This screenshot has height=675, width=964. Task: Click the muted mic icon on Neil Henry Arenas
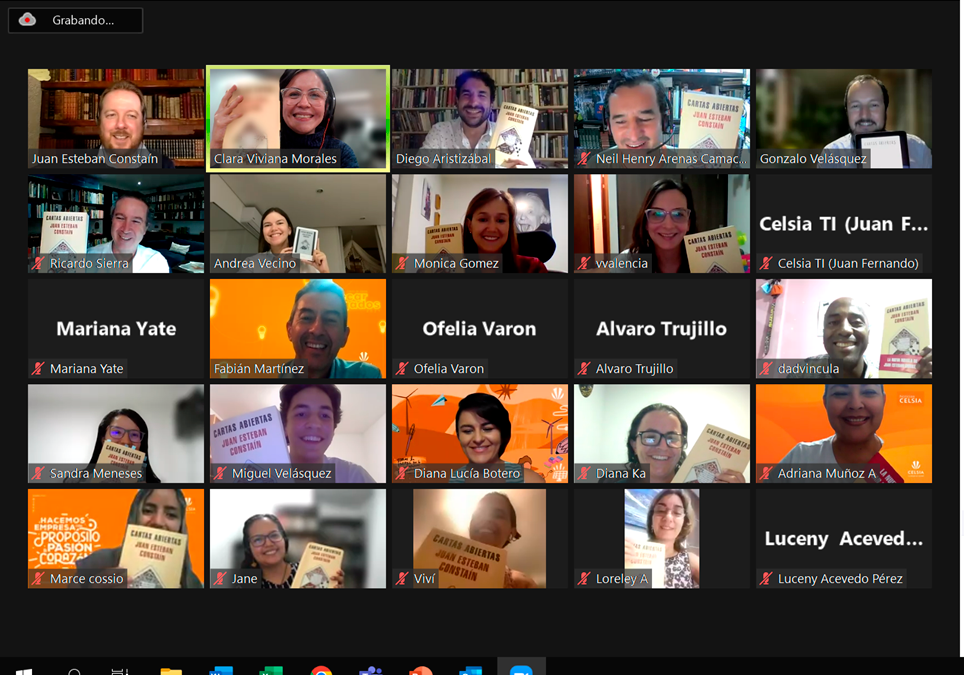coord(584,159)
